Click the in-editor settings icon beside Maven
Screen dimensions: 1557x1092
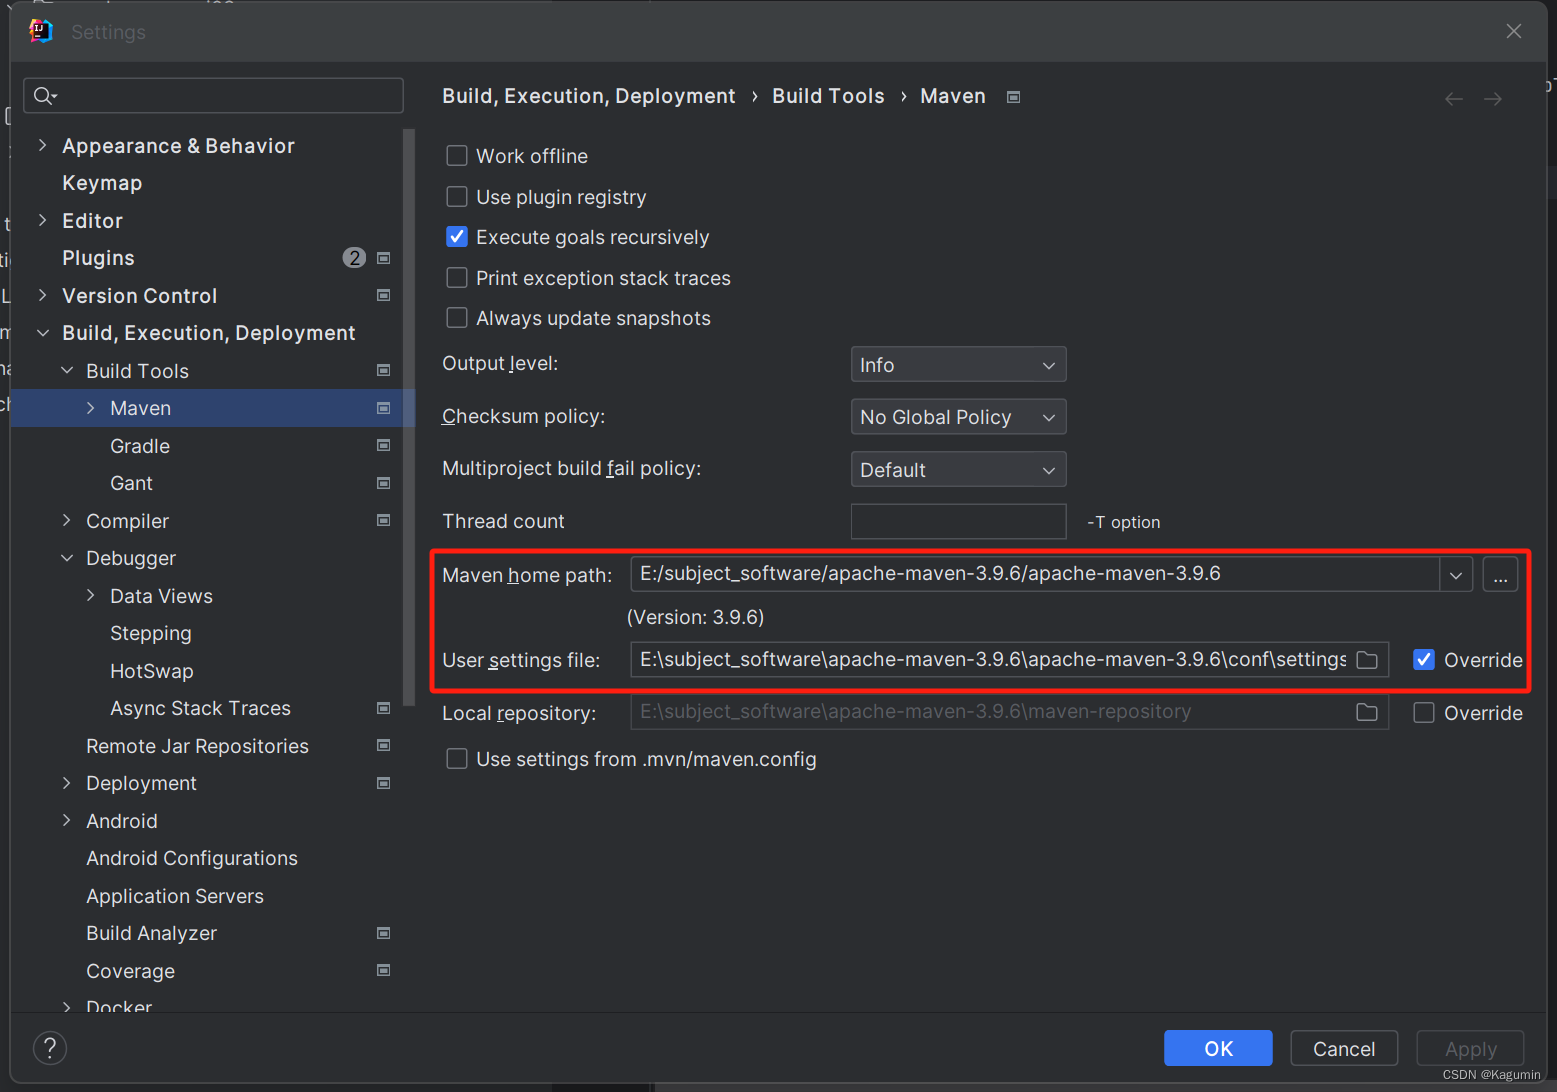[x=383, y=408]
